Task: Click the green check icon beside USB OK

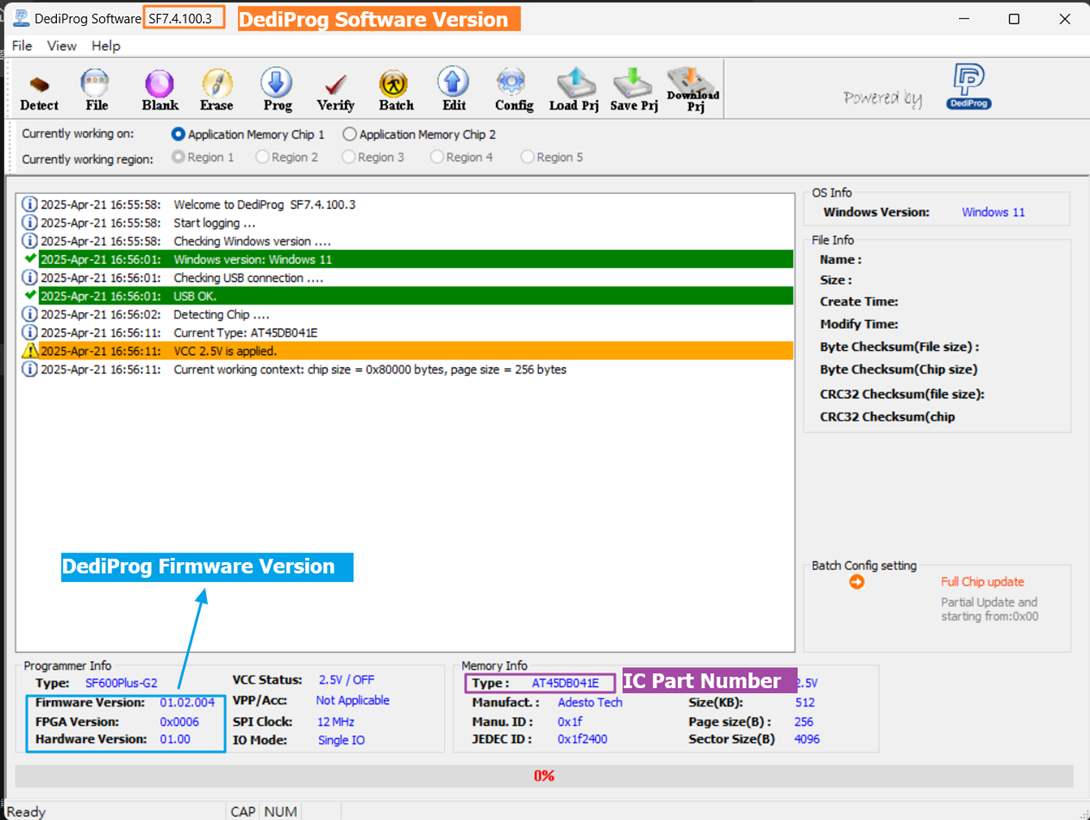Action: click(x=30, y=295)
